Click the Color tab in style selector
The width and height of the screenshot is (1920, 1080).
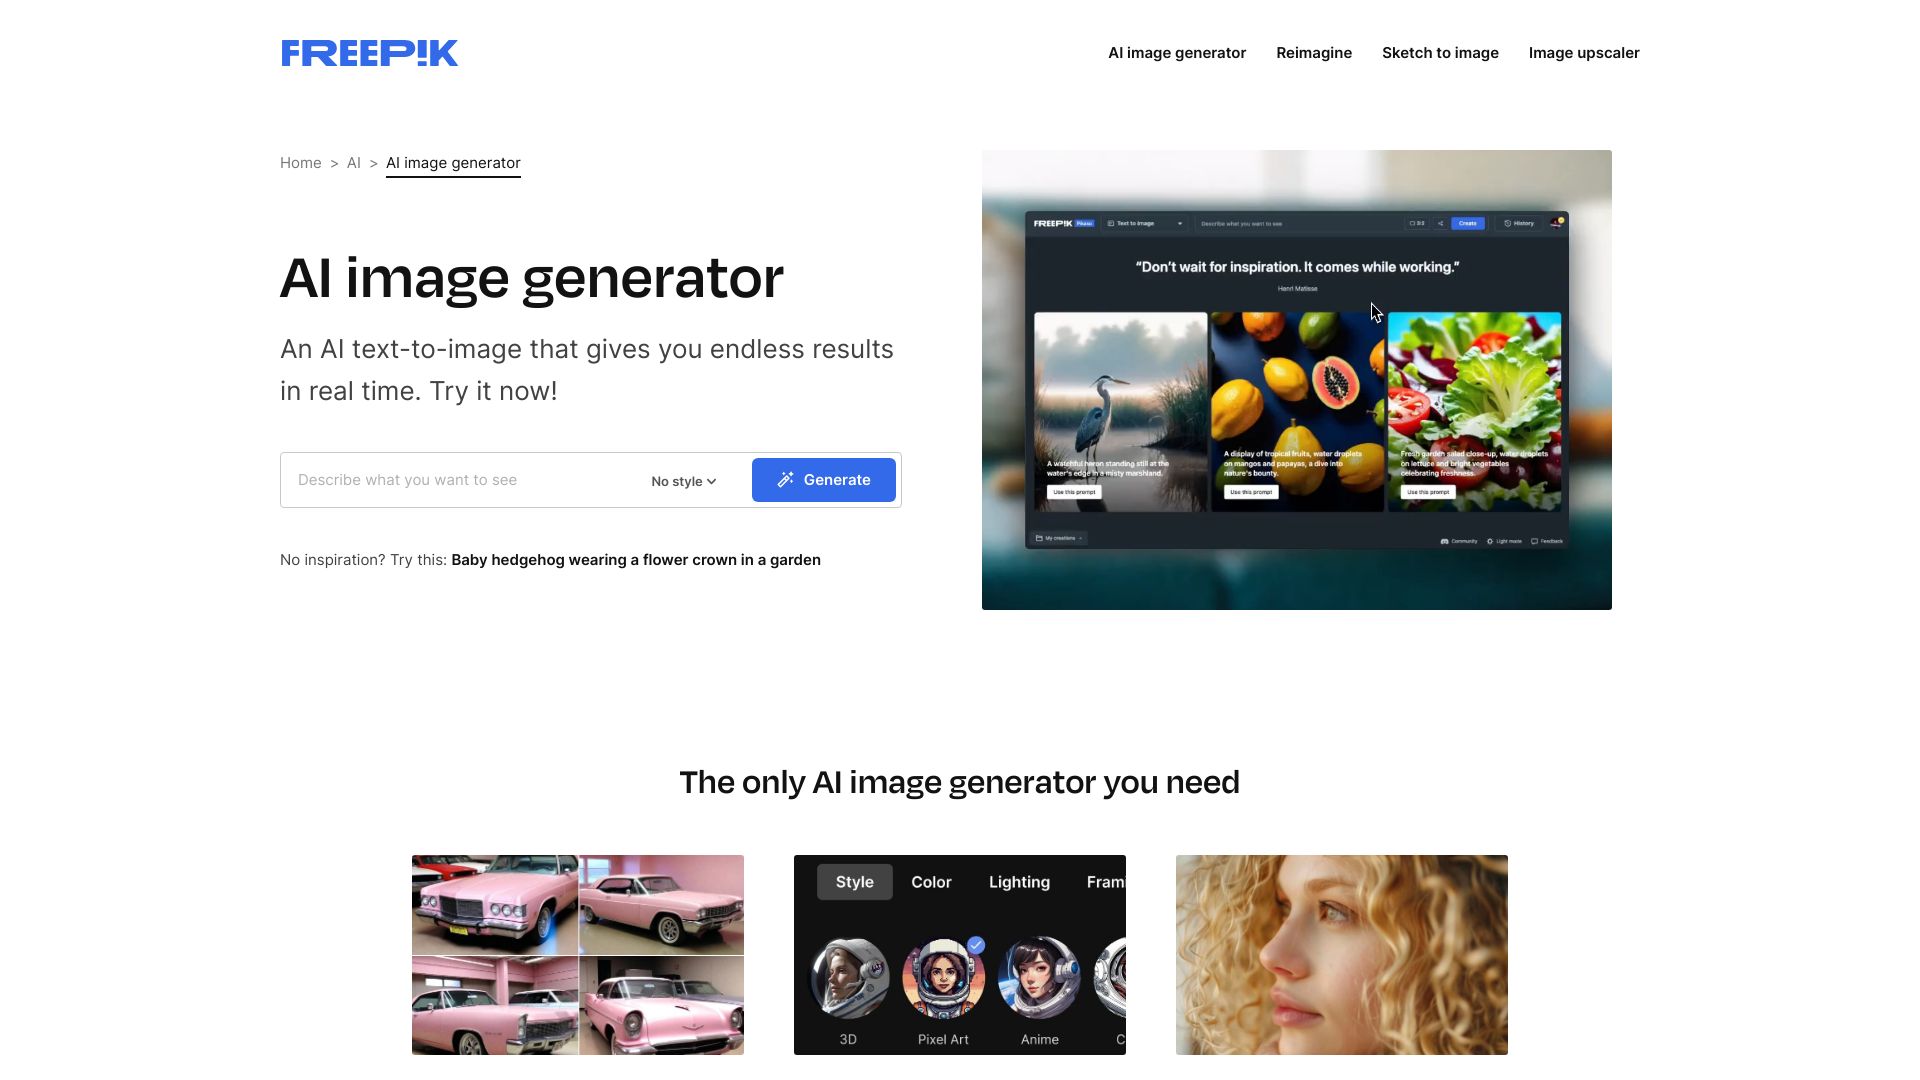(931, 881)
